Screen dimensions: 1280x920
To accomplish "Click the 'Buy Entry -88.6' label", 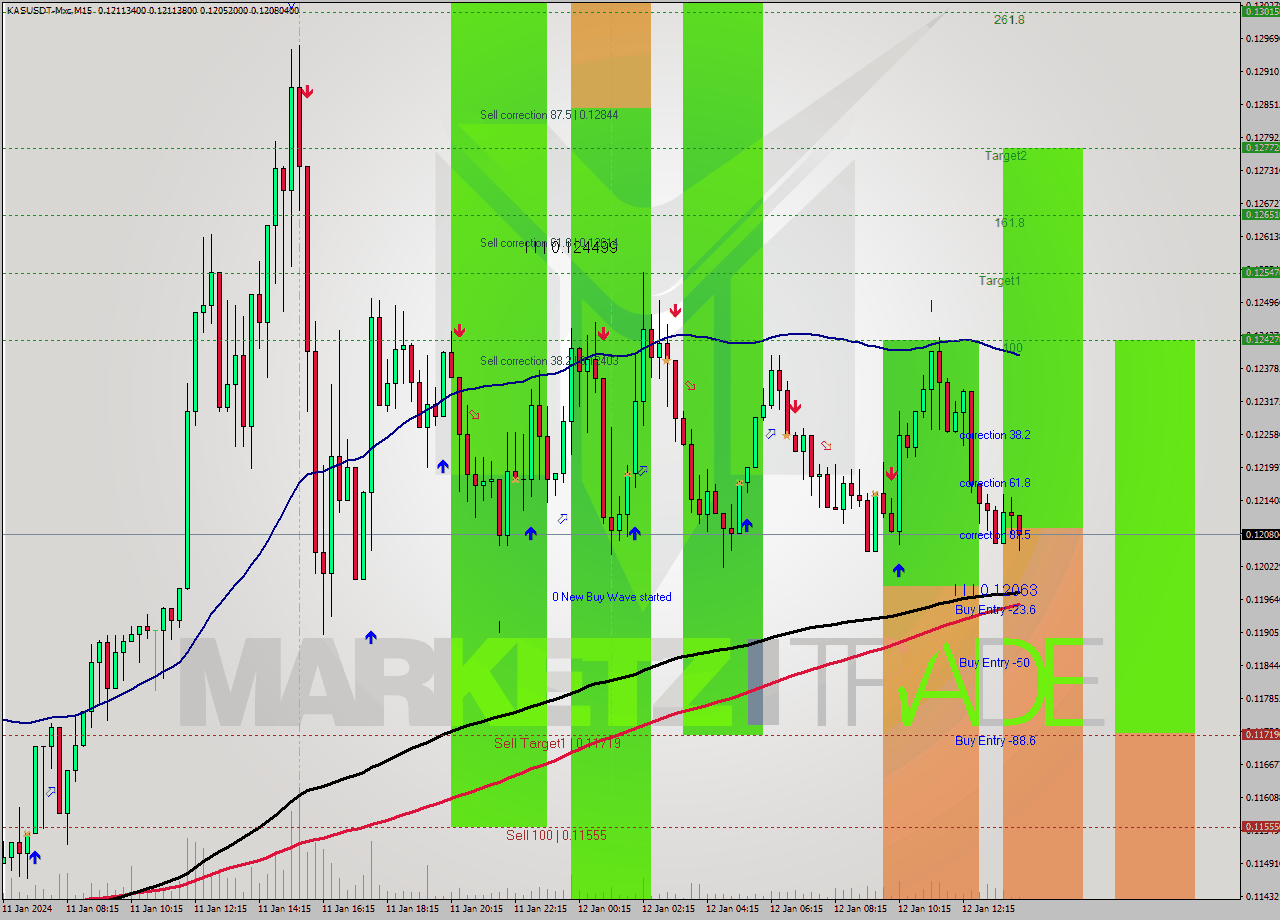I will [995, 741].
